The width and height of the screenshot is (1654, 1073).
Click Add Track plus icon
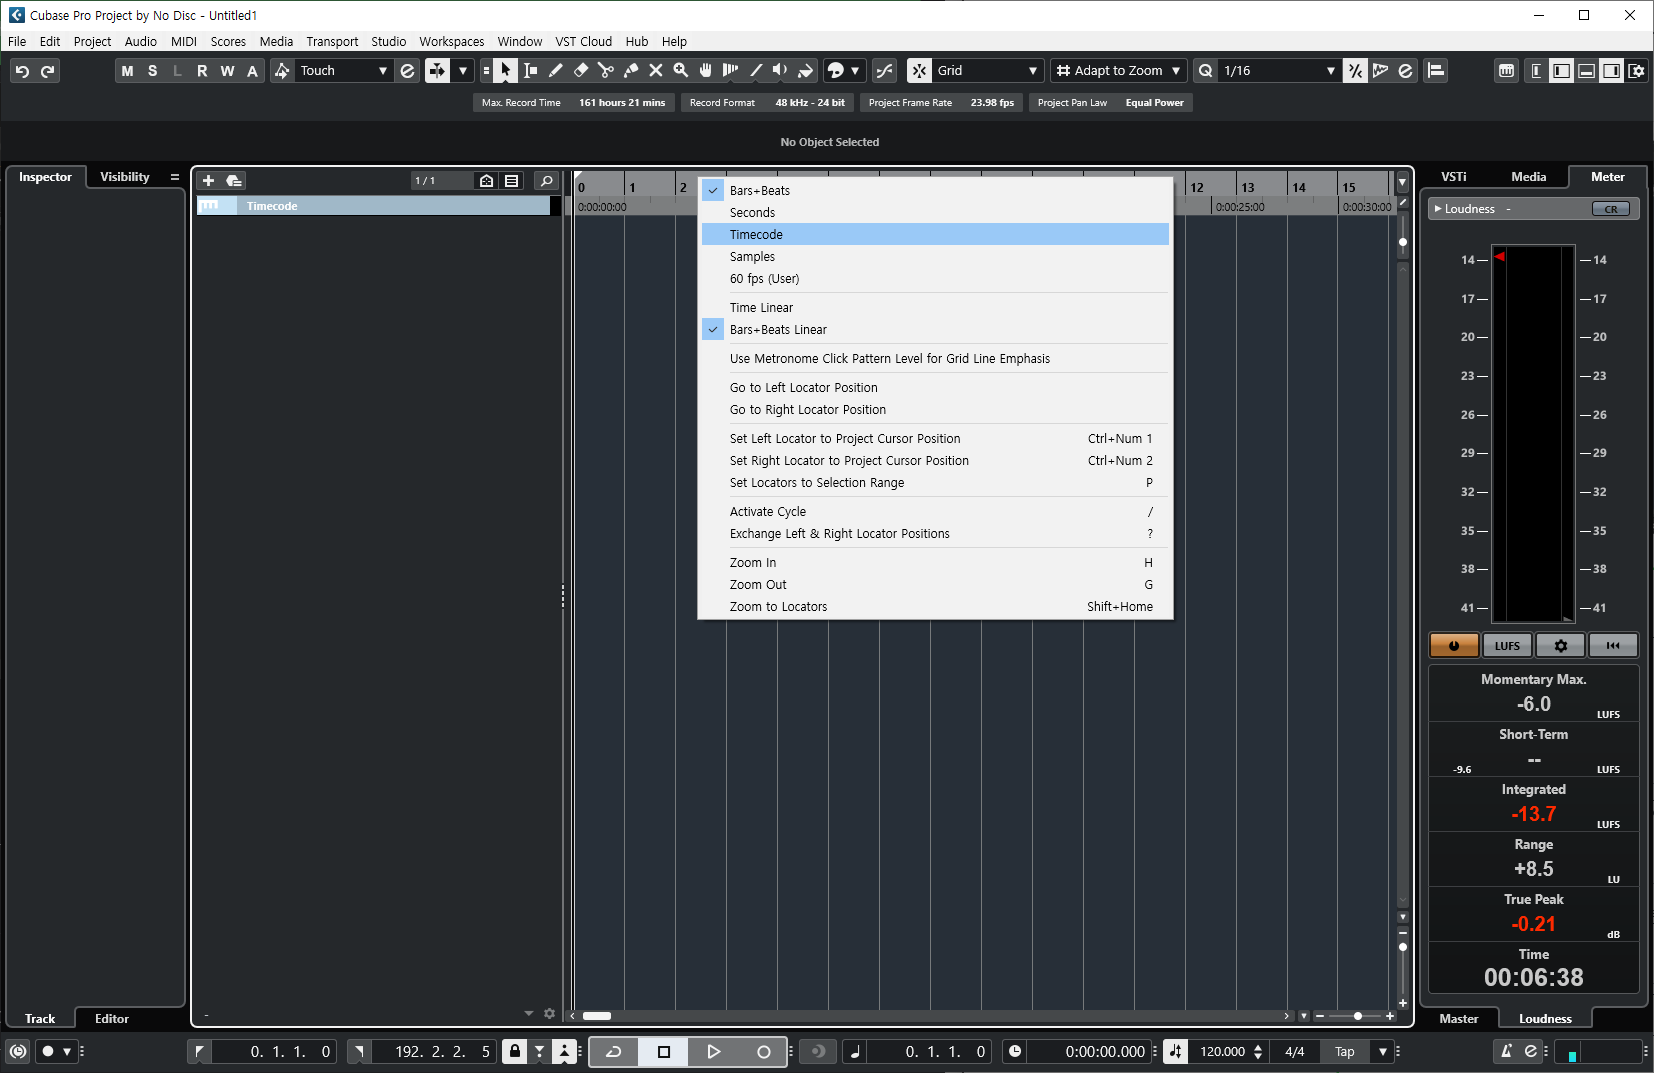click(208, 181)
